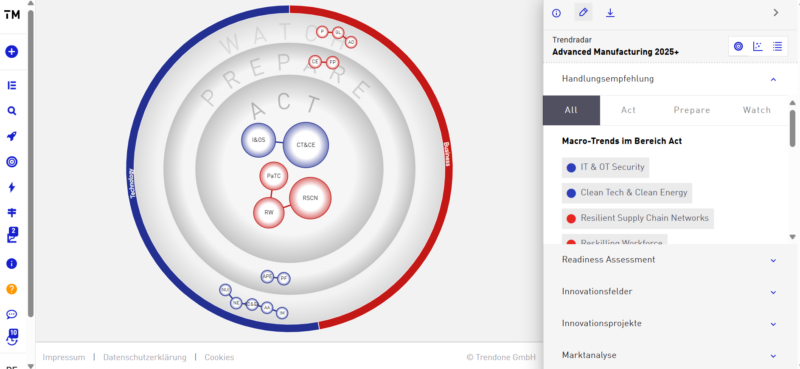Download the trendradar via download icon
This screenshot has width=800, height=369.
[610, 13]
